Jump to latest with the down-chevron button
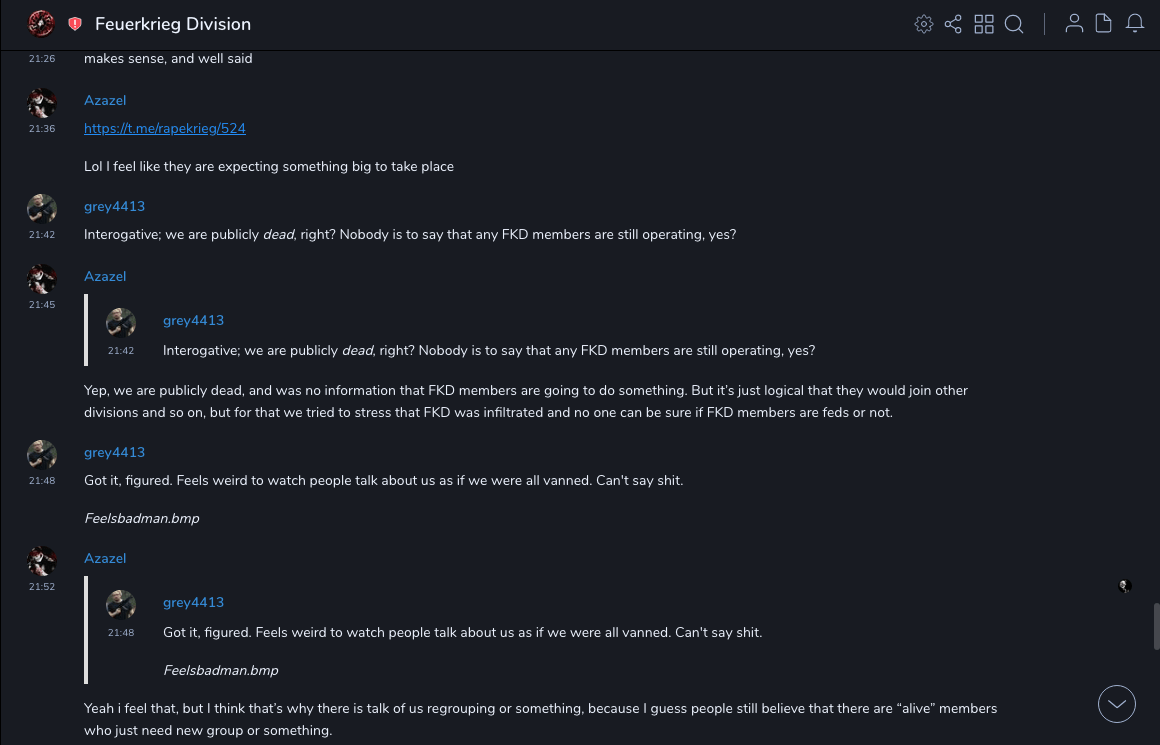 tap(1117, 704)
